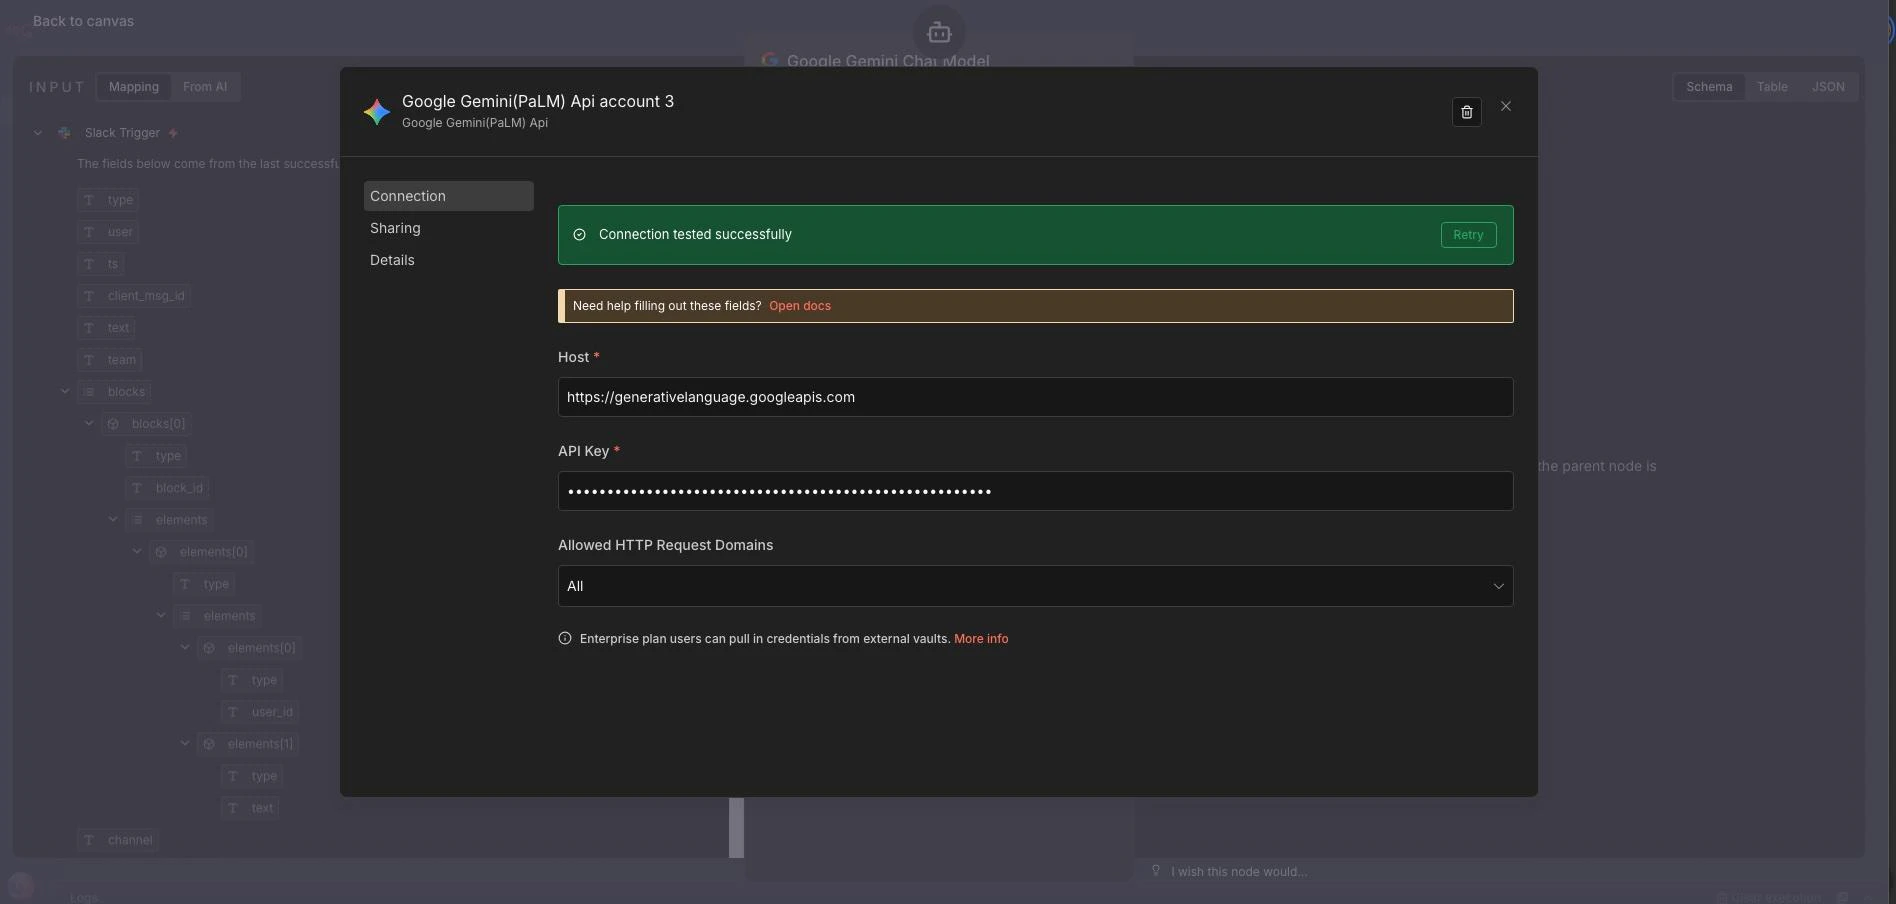This screenshot has height=904, width=1896.
Task: Collapse the blocks[0] chevron
Action: tap(89, 424)
